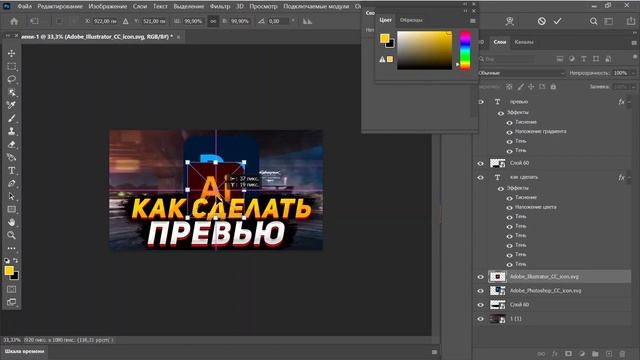This screenshot has width=640, height=360.
Task: Click the share icon top right
Action: coord(631,21)
